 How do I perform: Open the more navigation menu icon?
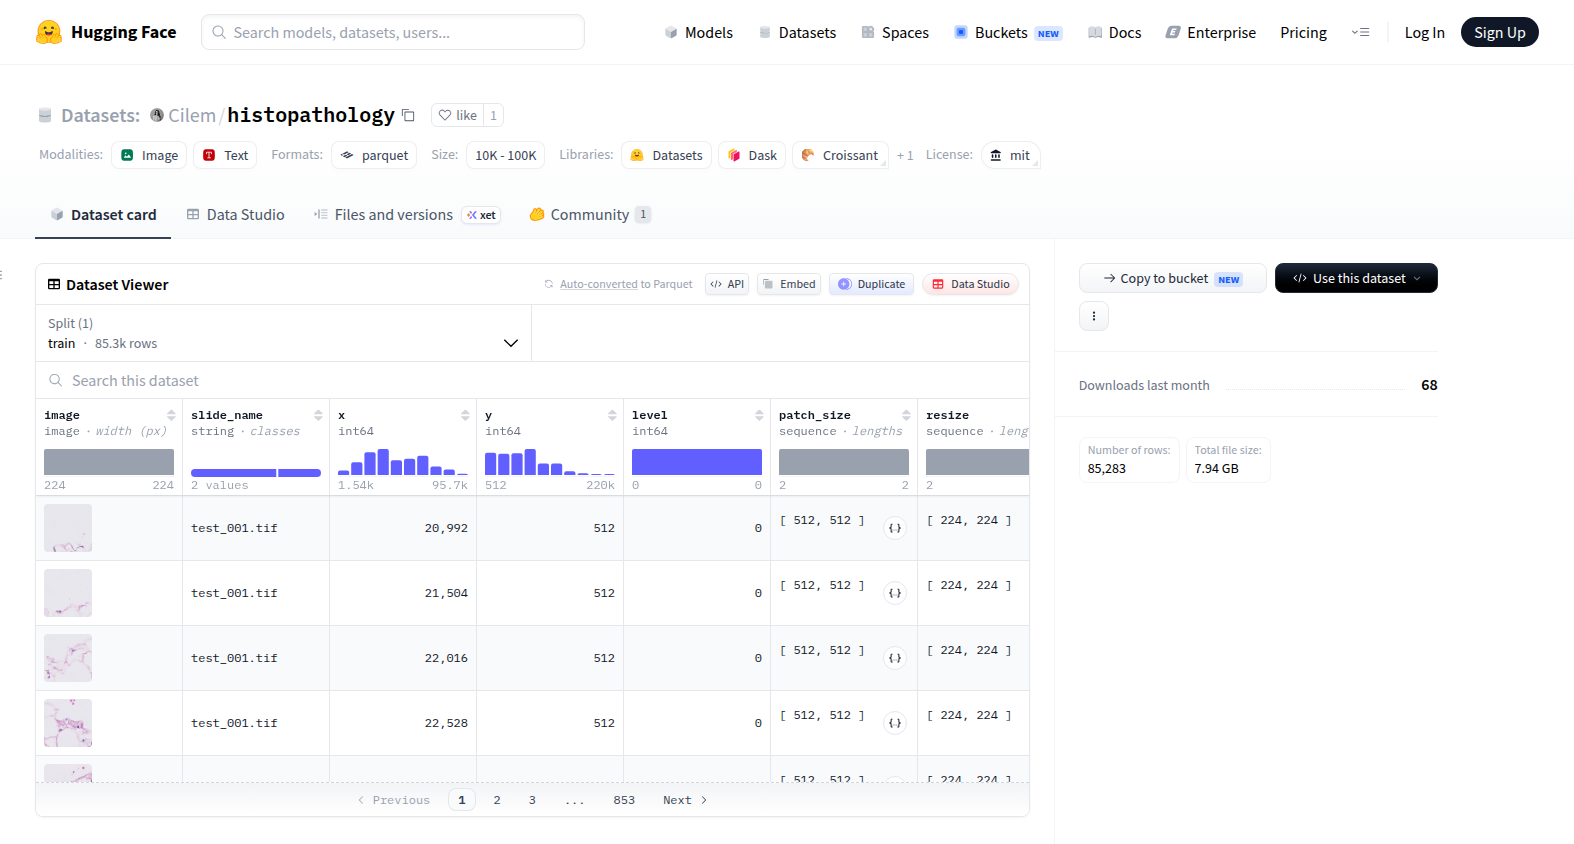click(1360, 32)
